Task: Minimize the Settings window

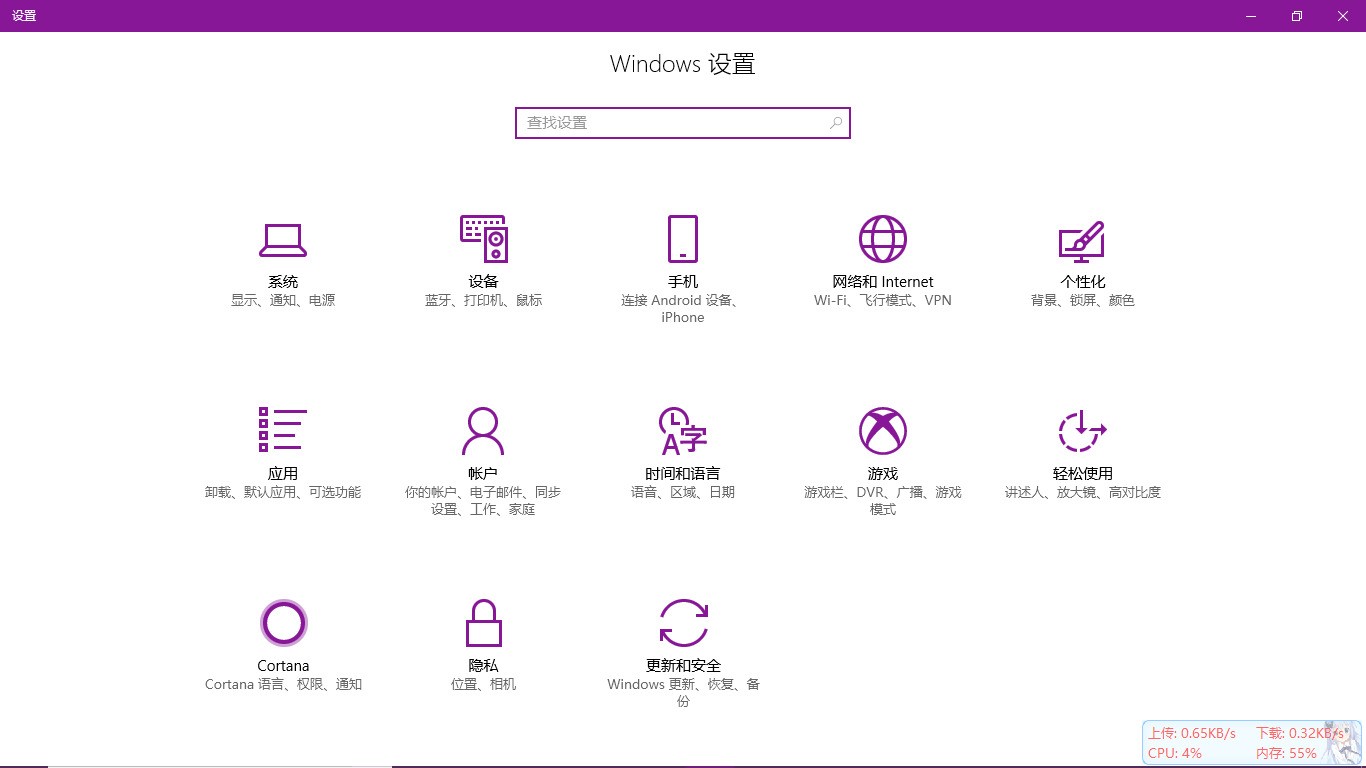Action: pos(1251,16)
